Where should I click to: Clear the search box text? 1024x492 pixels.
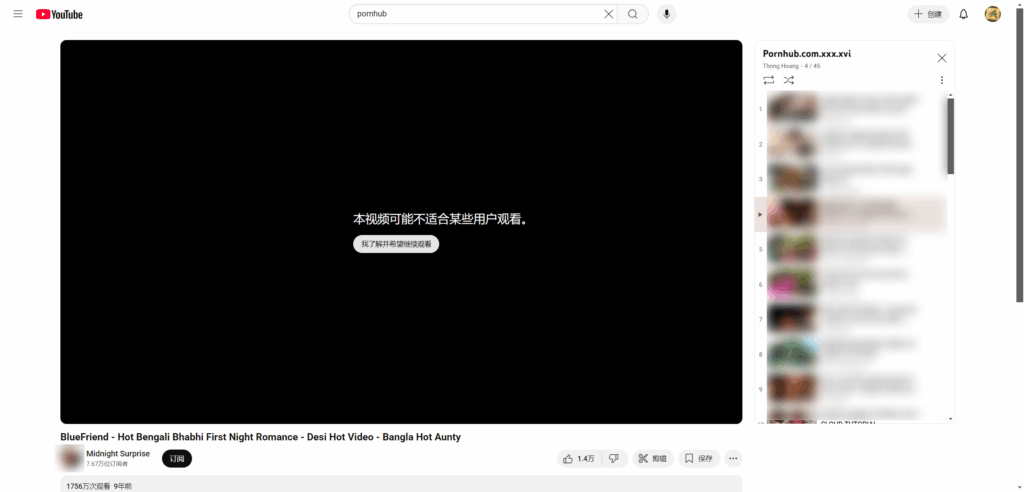coord(608,14)
